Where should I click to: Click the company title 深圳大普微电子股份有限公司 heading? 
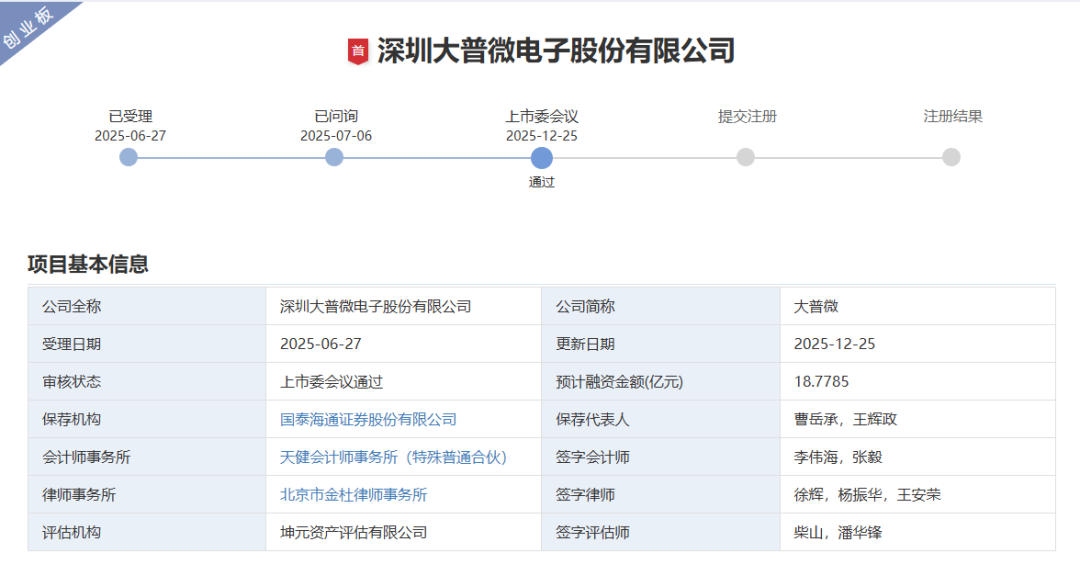coord(556,51)
